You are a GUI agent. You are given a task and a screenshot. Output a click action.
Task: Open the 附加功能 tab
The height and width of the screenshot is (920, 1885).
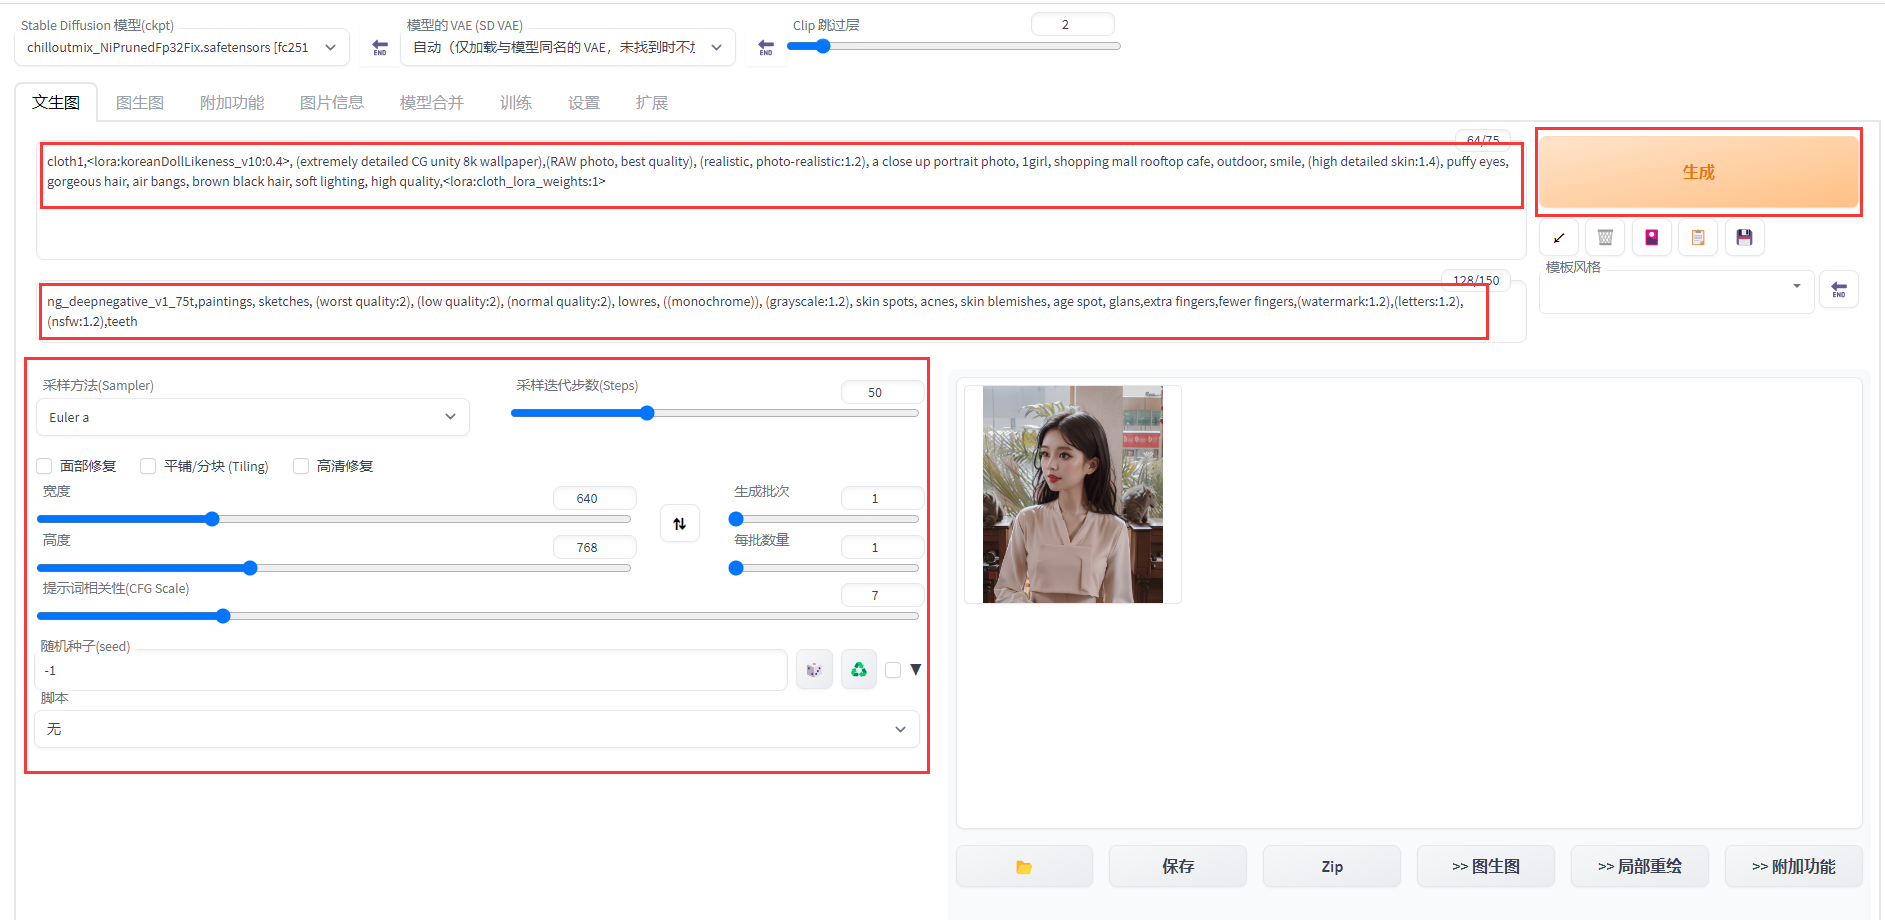[232, 102]
